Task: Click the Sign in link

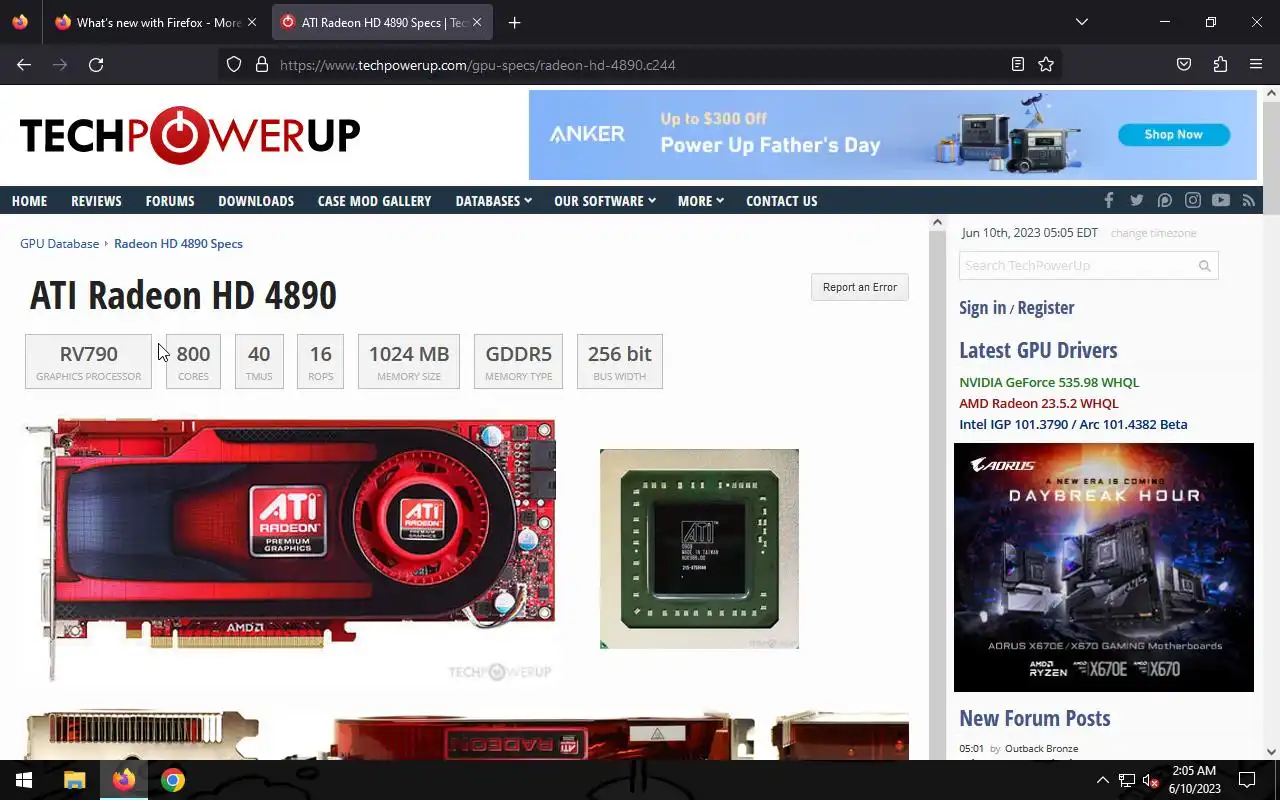Action: (982, 308)
